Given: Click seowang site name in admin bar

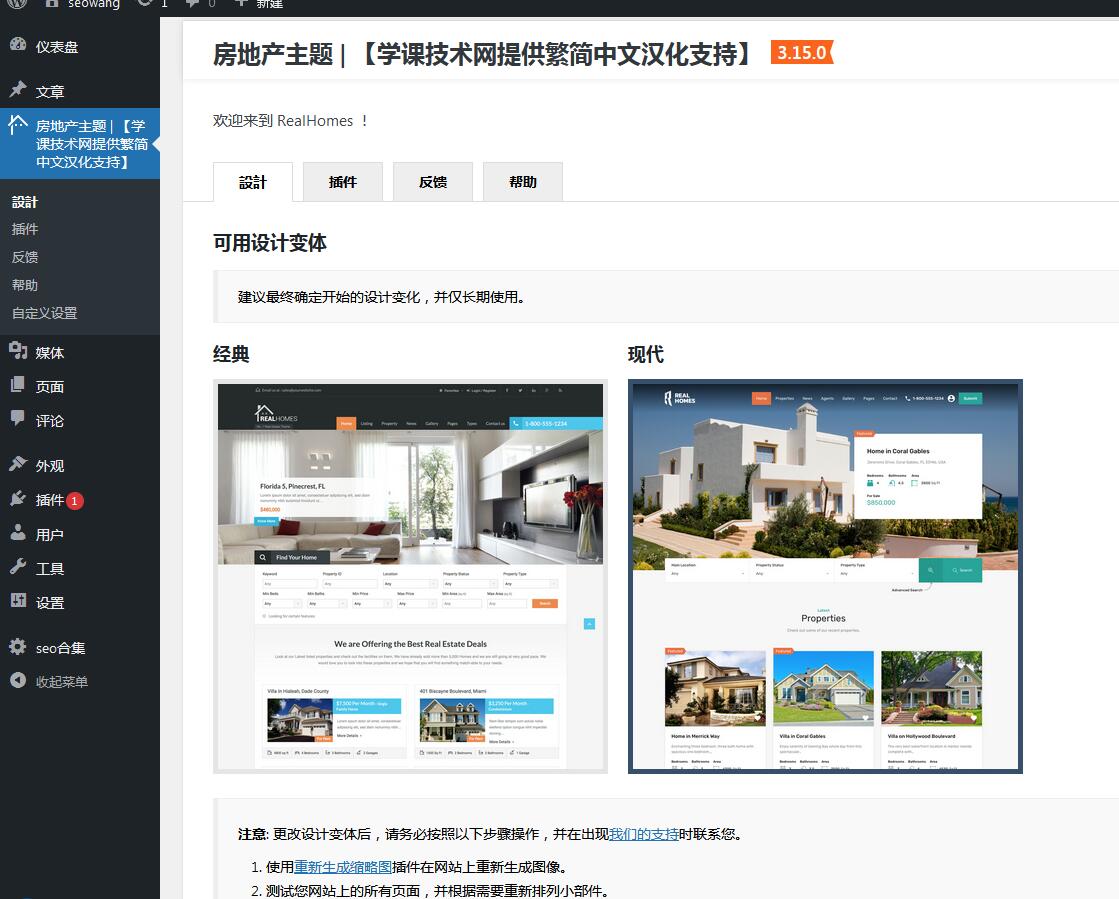Looking at the screenshot, I should (93, 4).
